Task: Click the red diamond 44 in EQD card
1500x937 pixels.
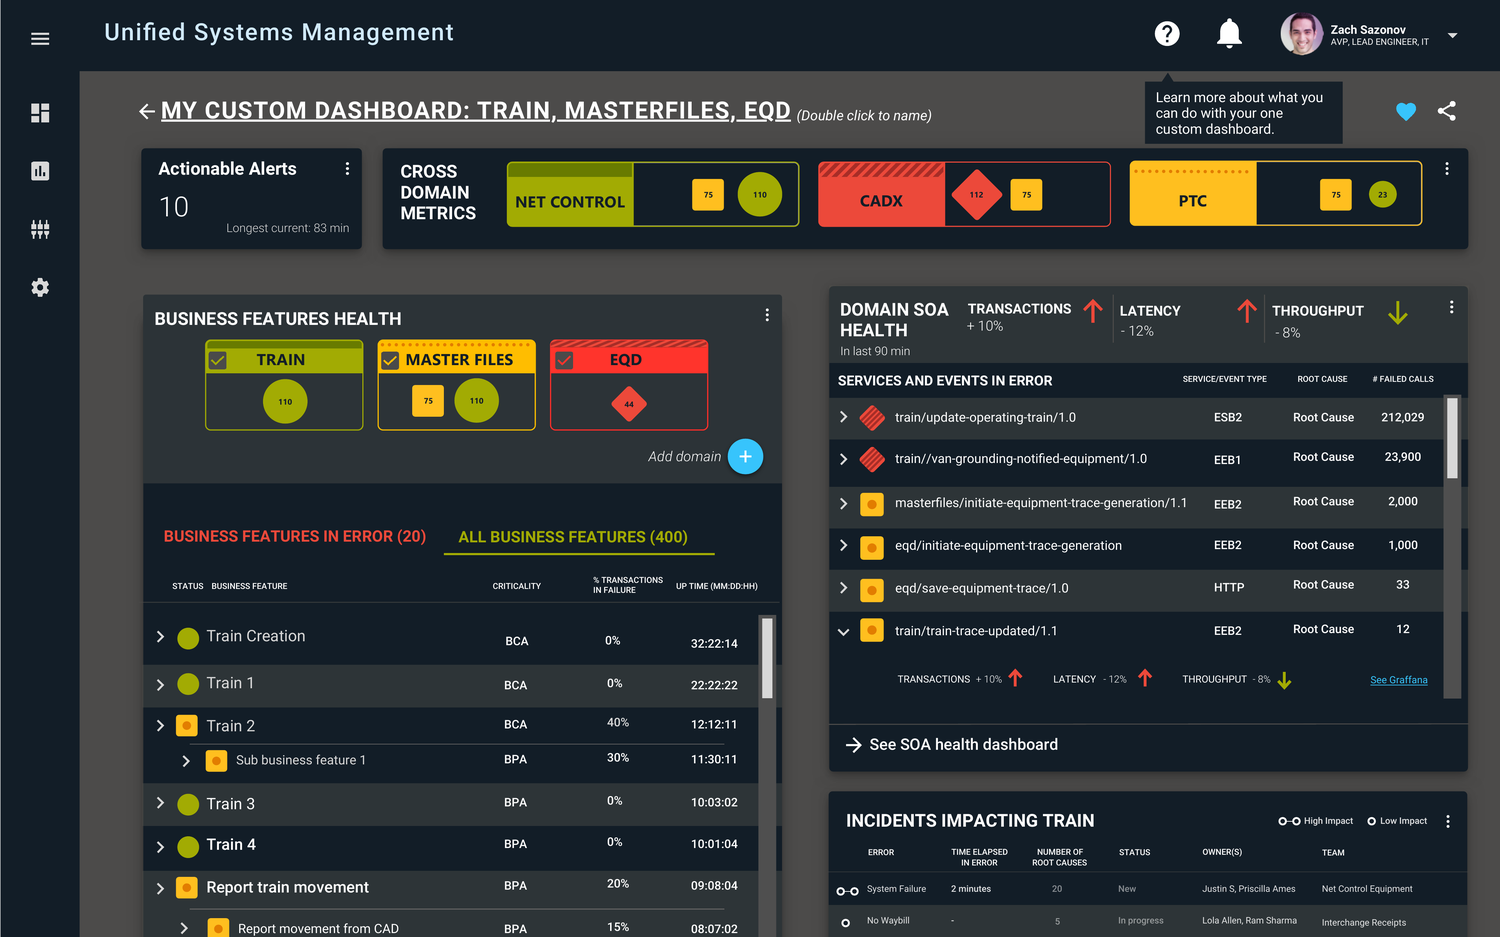Action: pyautogui.click(x=629, y=404)
